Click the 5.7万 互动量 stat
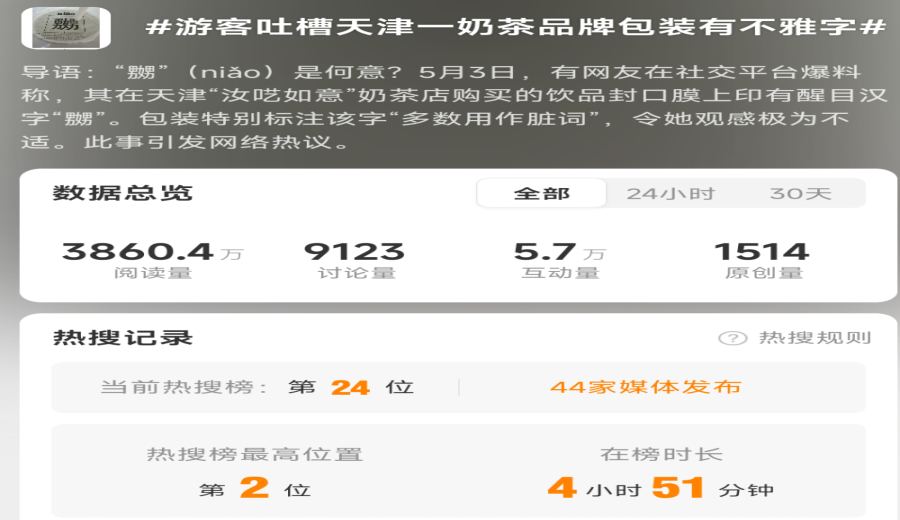The height and width of the screenshot is (520, 900). pyautogui.click(x=560, y=259)
